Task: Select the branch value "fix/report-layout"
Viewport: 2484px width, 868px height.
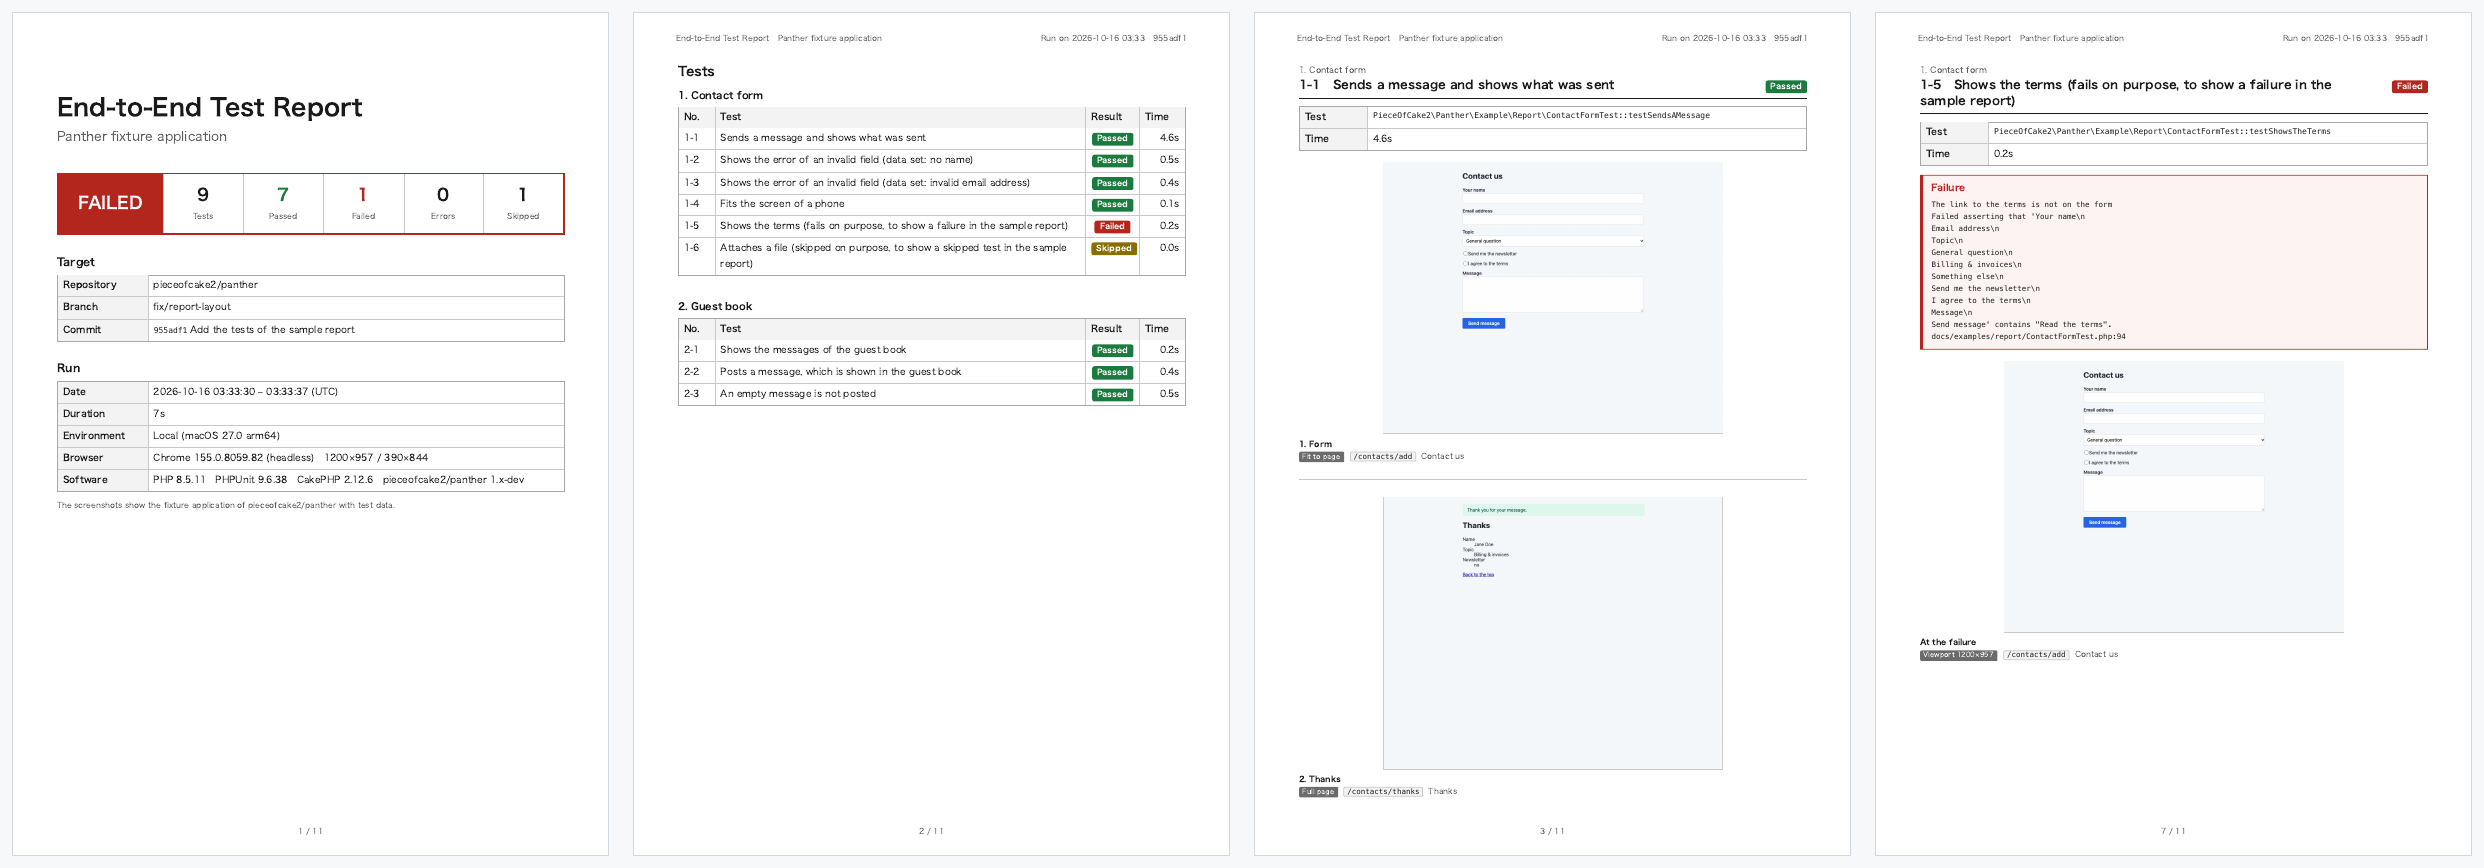Action: pos(191,307)
